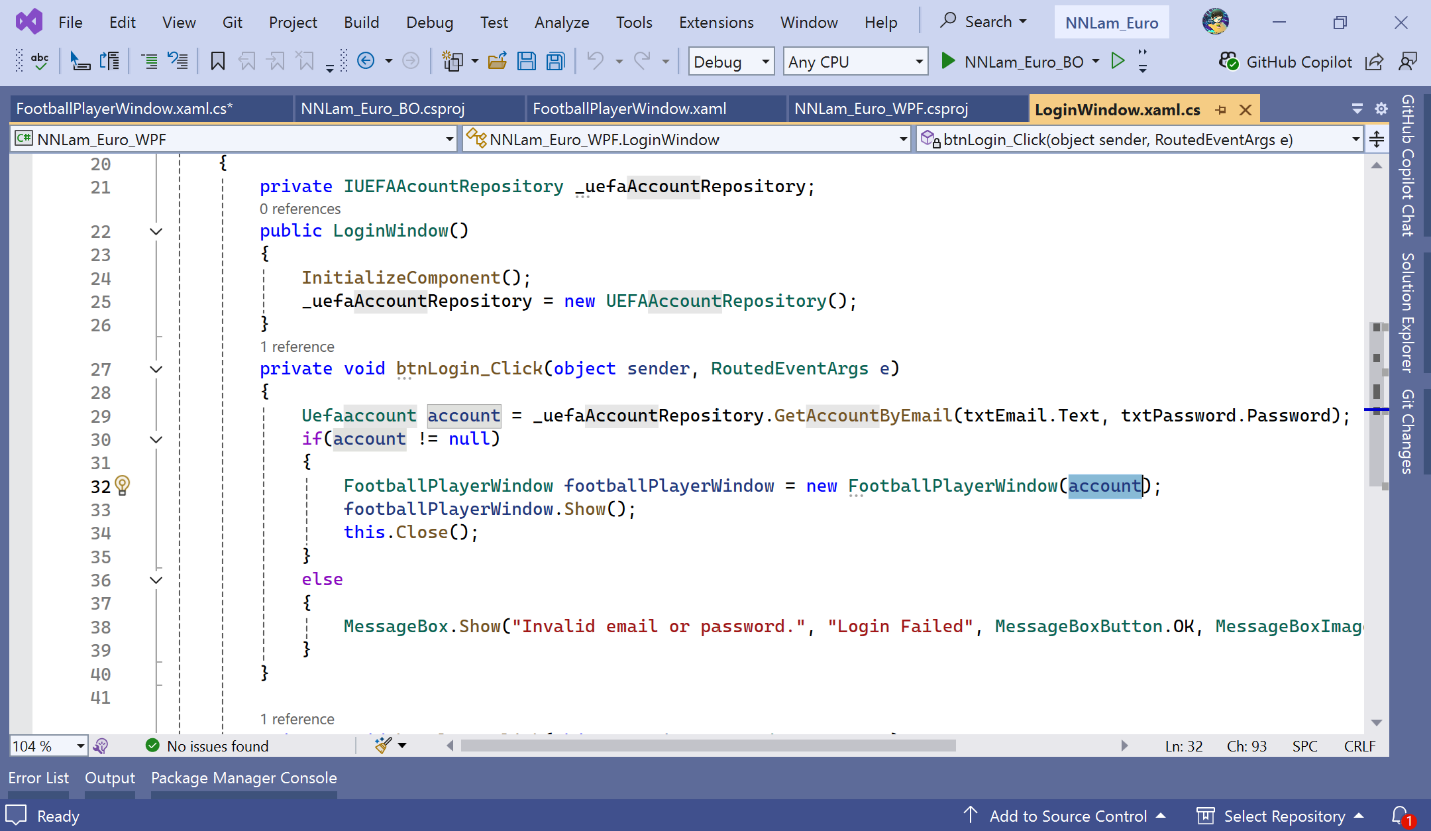Collapse the else block at line 36

(156, 579)
